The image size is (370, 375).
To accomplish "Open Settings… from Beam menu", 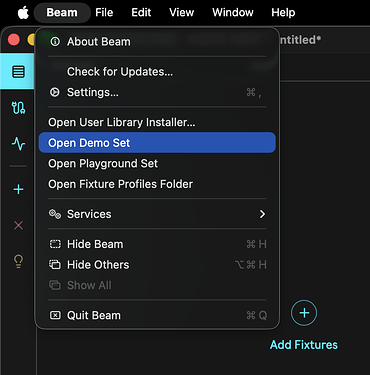I will (157, 92).
